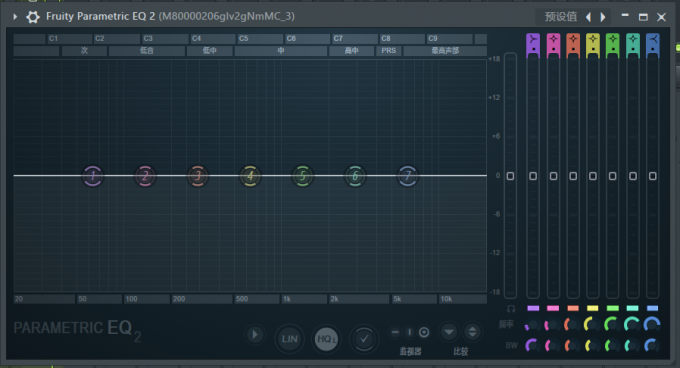Select the previous preset arrow
The image size is (680, 368).
click(588, 17)
